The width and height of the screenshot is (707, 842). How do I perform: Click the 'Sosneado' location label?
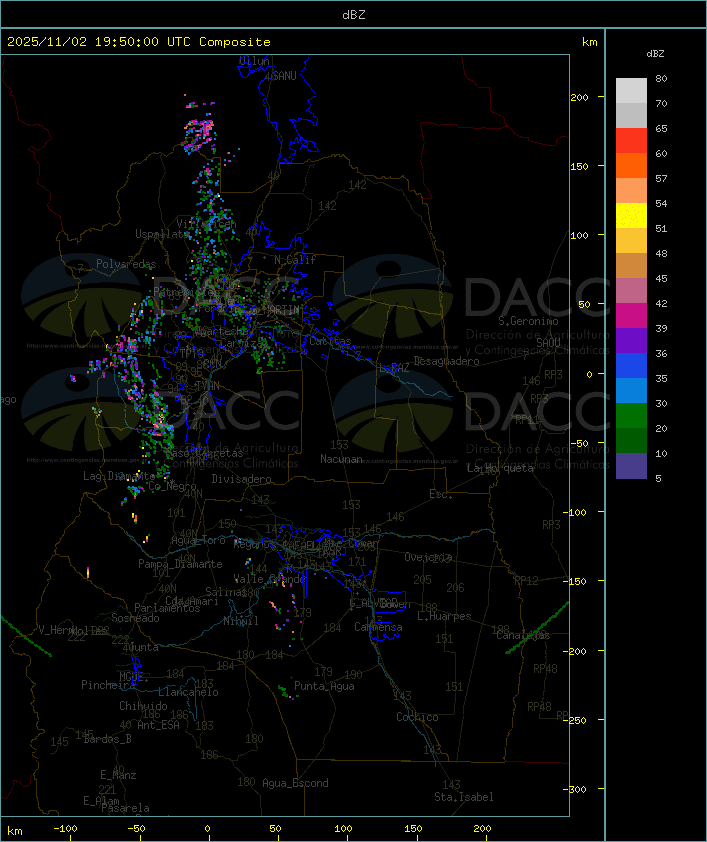pos(135,618)
